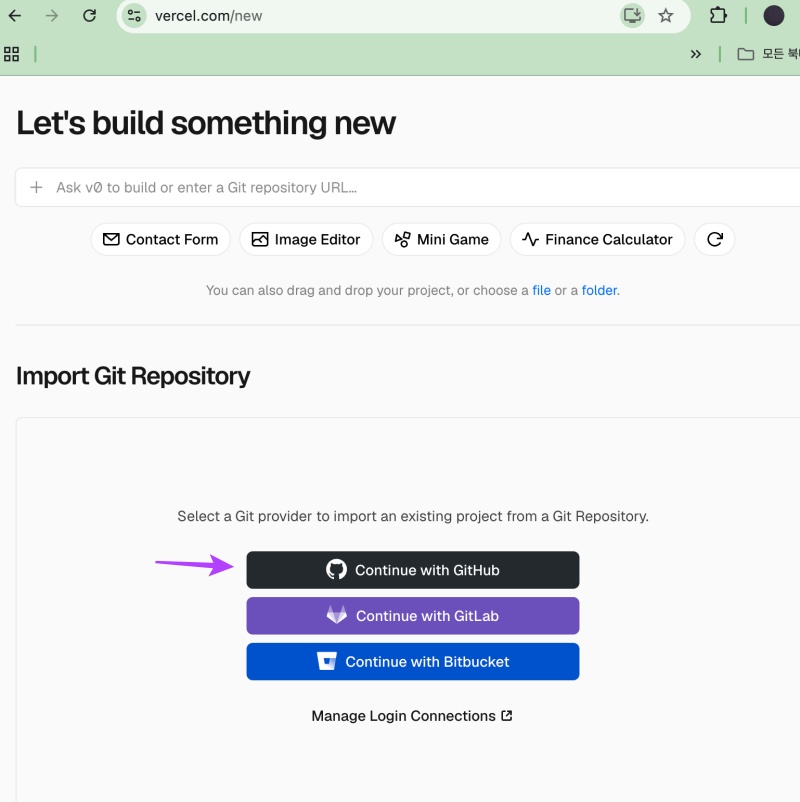This screenshot has height=802, width=800.
Task: Click the plus icon in the prompt box
Action: (36, 187)
